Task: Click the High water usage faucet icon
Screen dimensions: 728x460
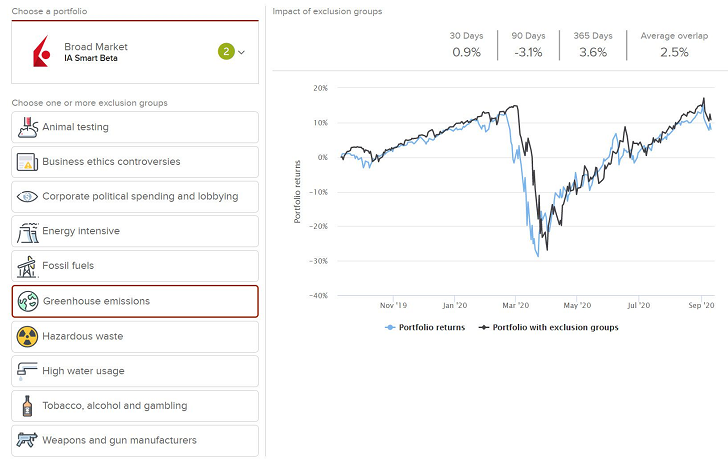Action: point(27,371)
